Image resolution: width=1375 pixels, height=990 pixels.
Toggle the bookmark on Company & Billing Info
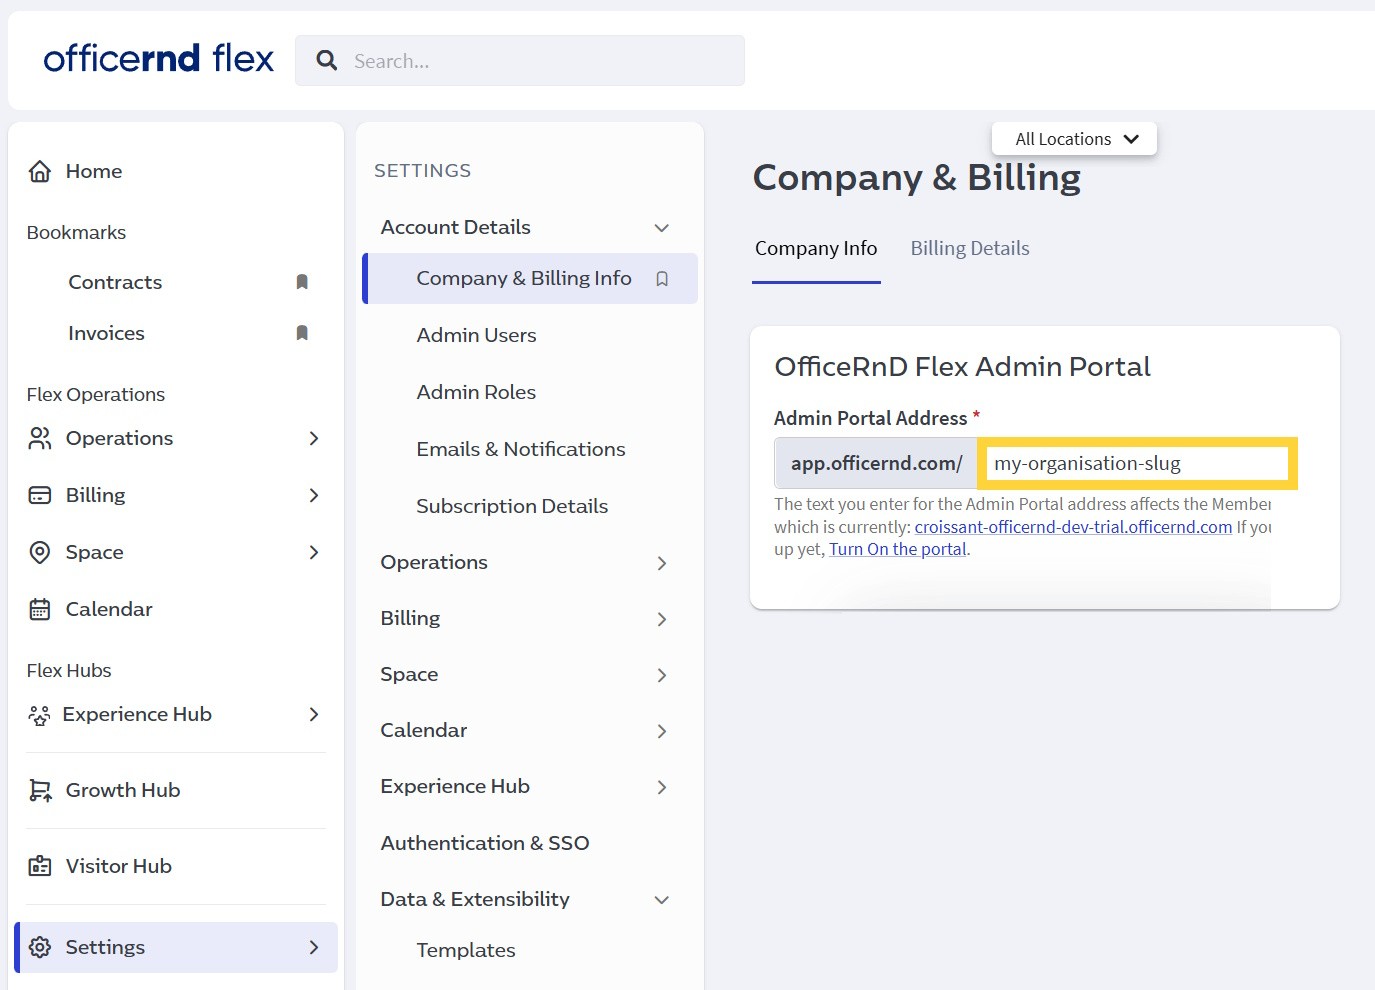click(662, 278)
